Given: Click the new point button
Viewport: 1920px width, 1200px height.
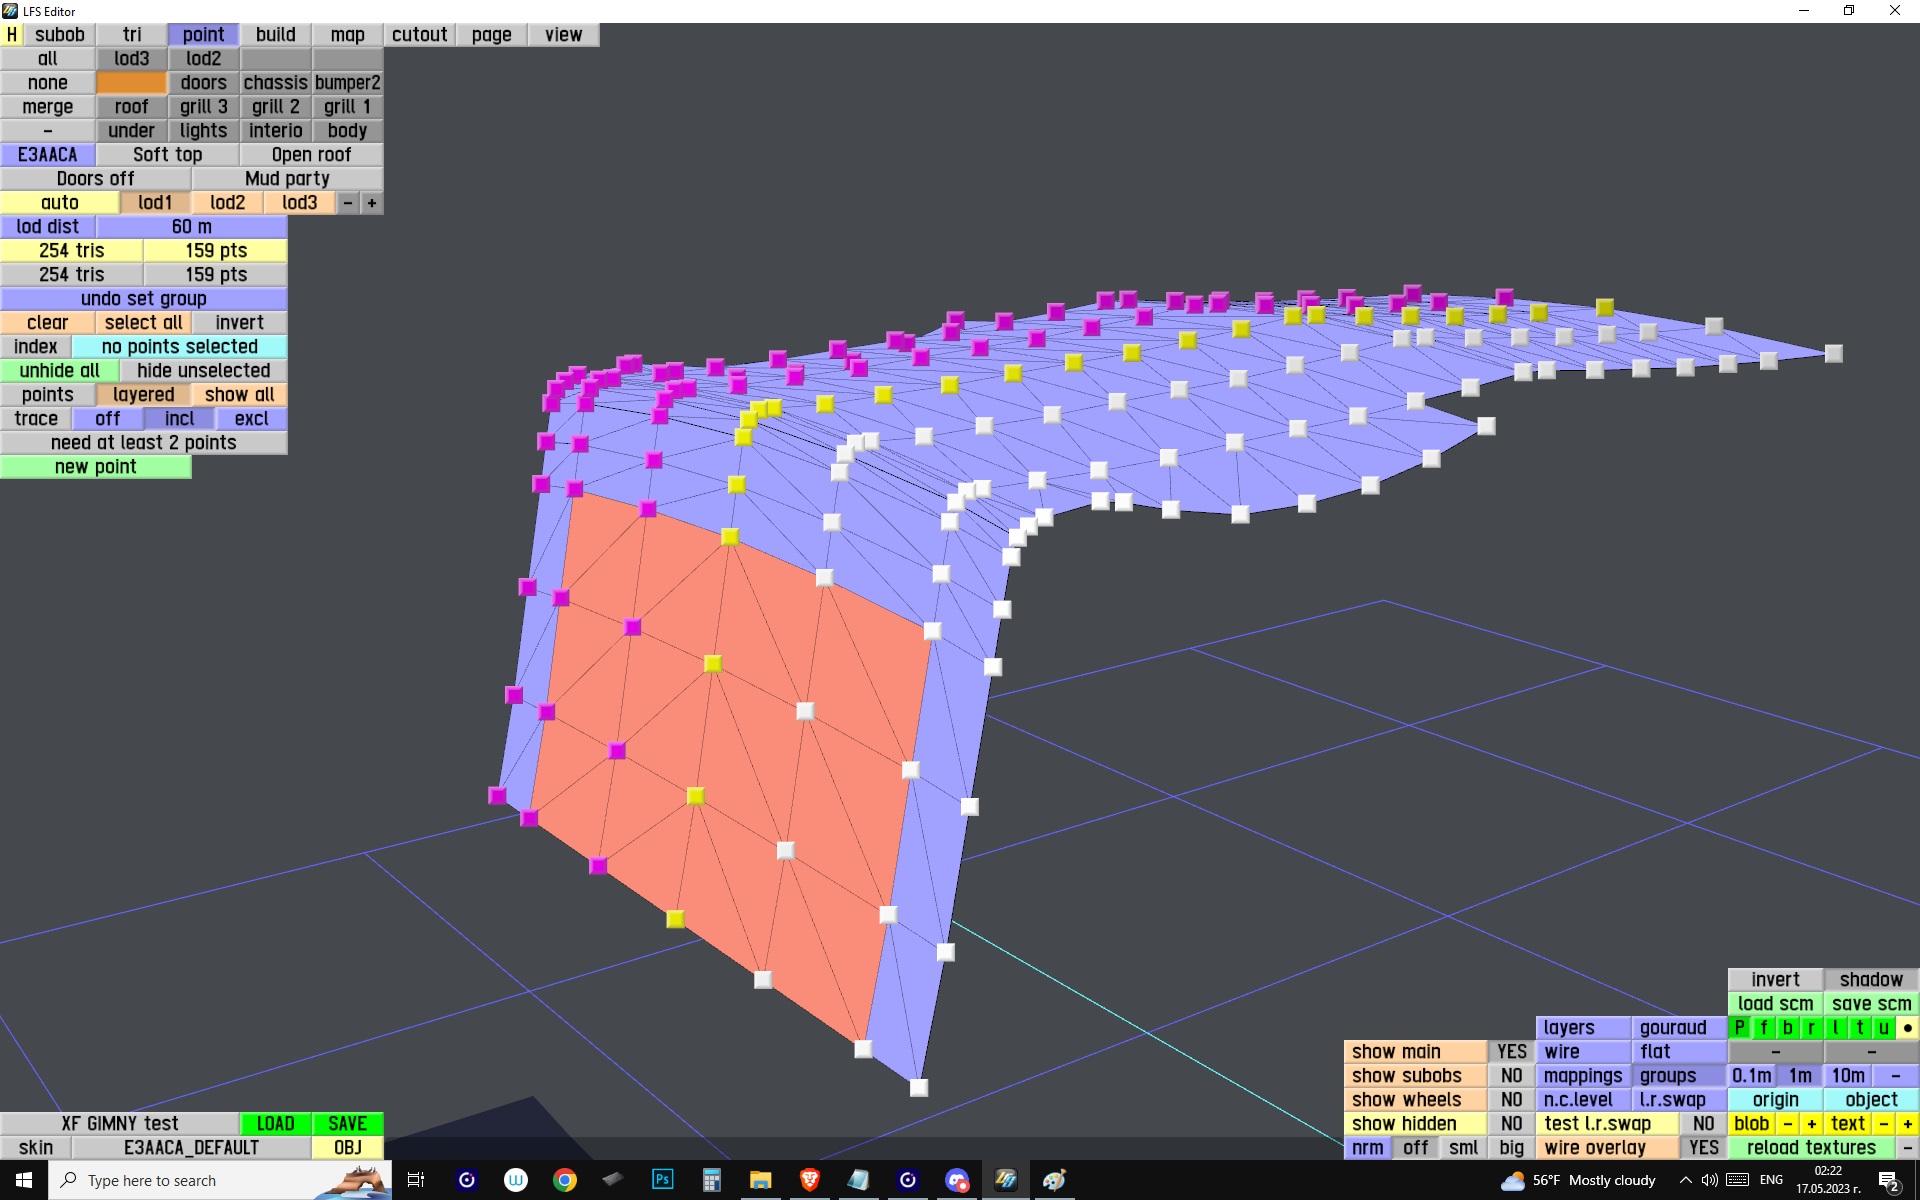Looking at the screenshot, I should pyautogui.click(x=95, y=466).
